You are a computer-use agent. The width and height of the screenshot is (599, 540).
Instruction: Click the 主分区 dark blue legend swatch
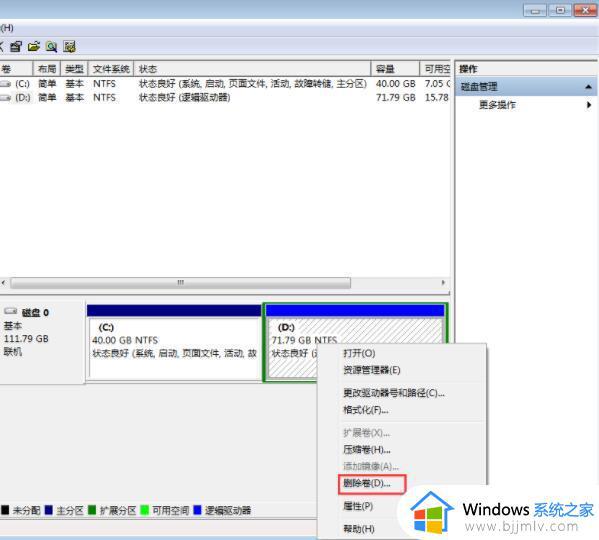tap(49, 510)
